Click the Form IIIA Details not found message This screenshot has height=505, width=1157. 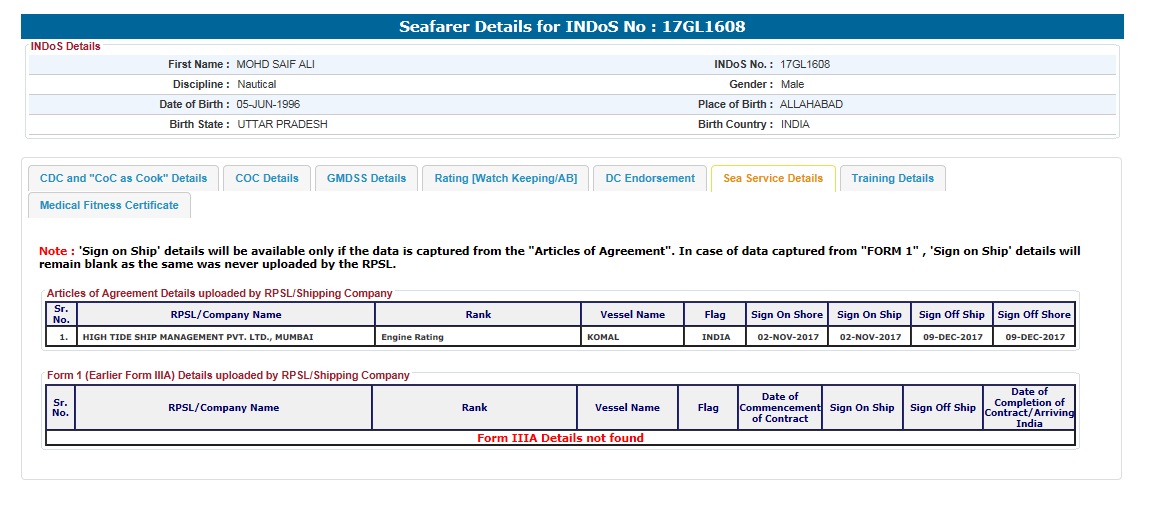click(560, 438)
